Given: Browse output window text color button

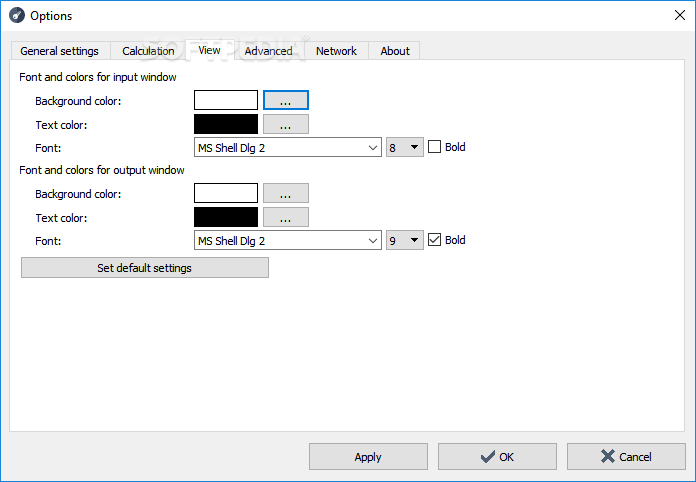Looking at the screenshot, I should coord(286,217).
